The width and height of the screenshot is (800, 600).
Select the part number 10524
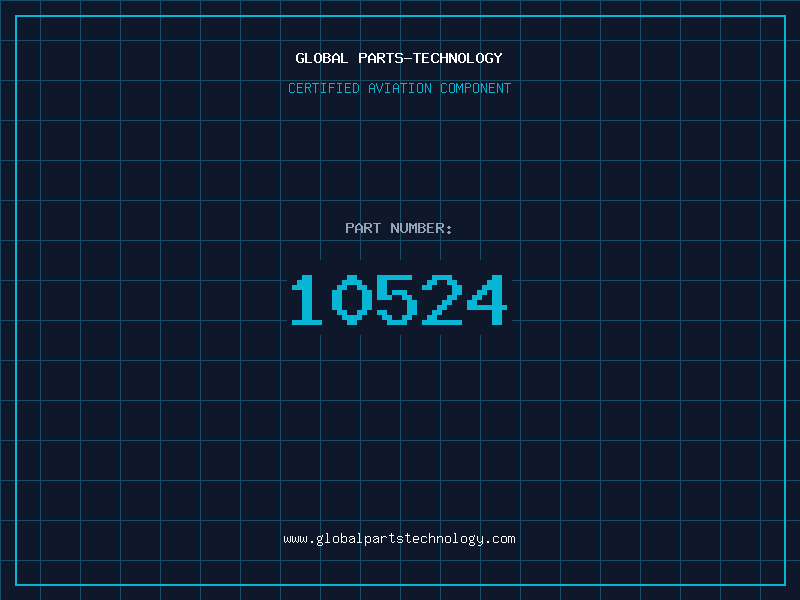click(x=399, y=299)
